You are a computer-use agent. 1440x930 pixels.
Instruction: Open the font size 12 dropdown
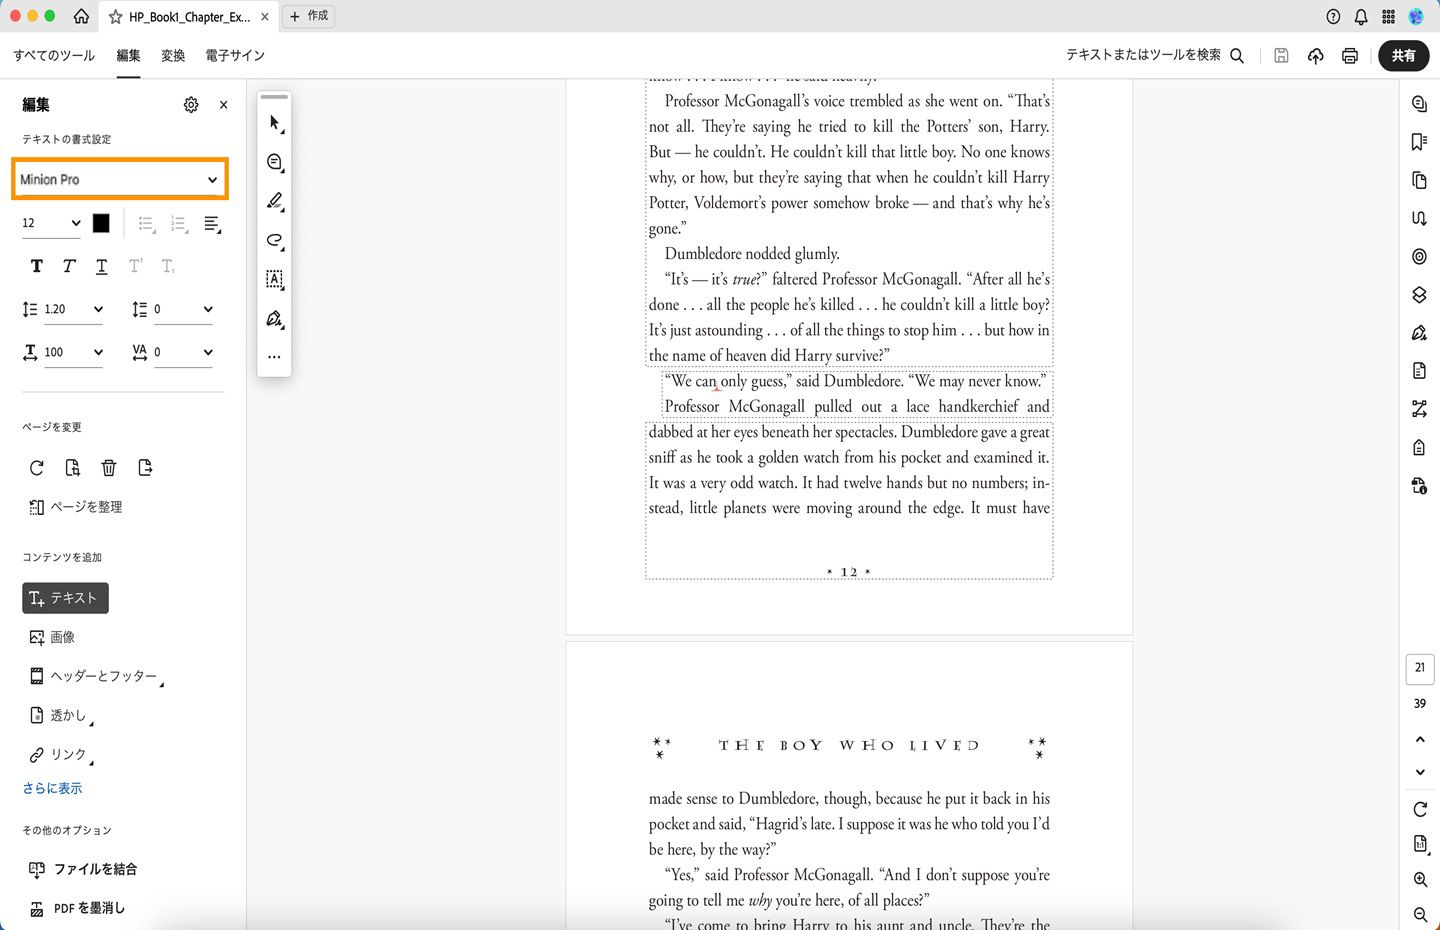click(x=51, y=223)
